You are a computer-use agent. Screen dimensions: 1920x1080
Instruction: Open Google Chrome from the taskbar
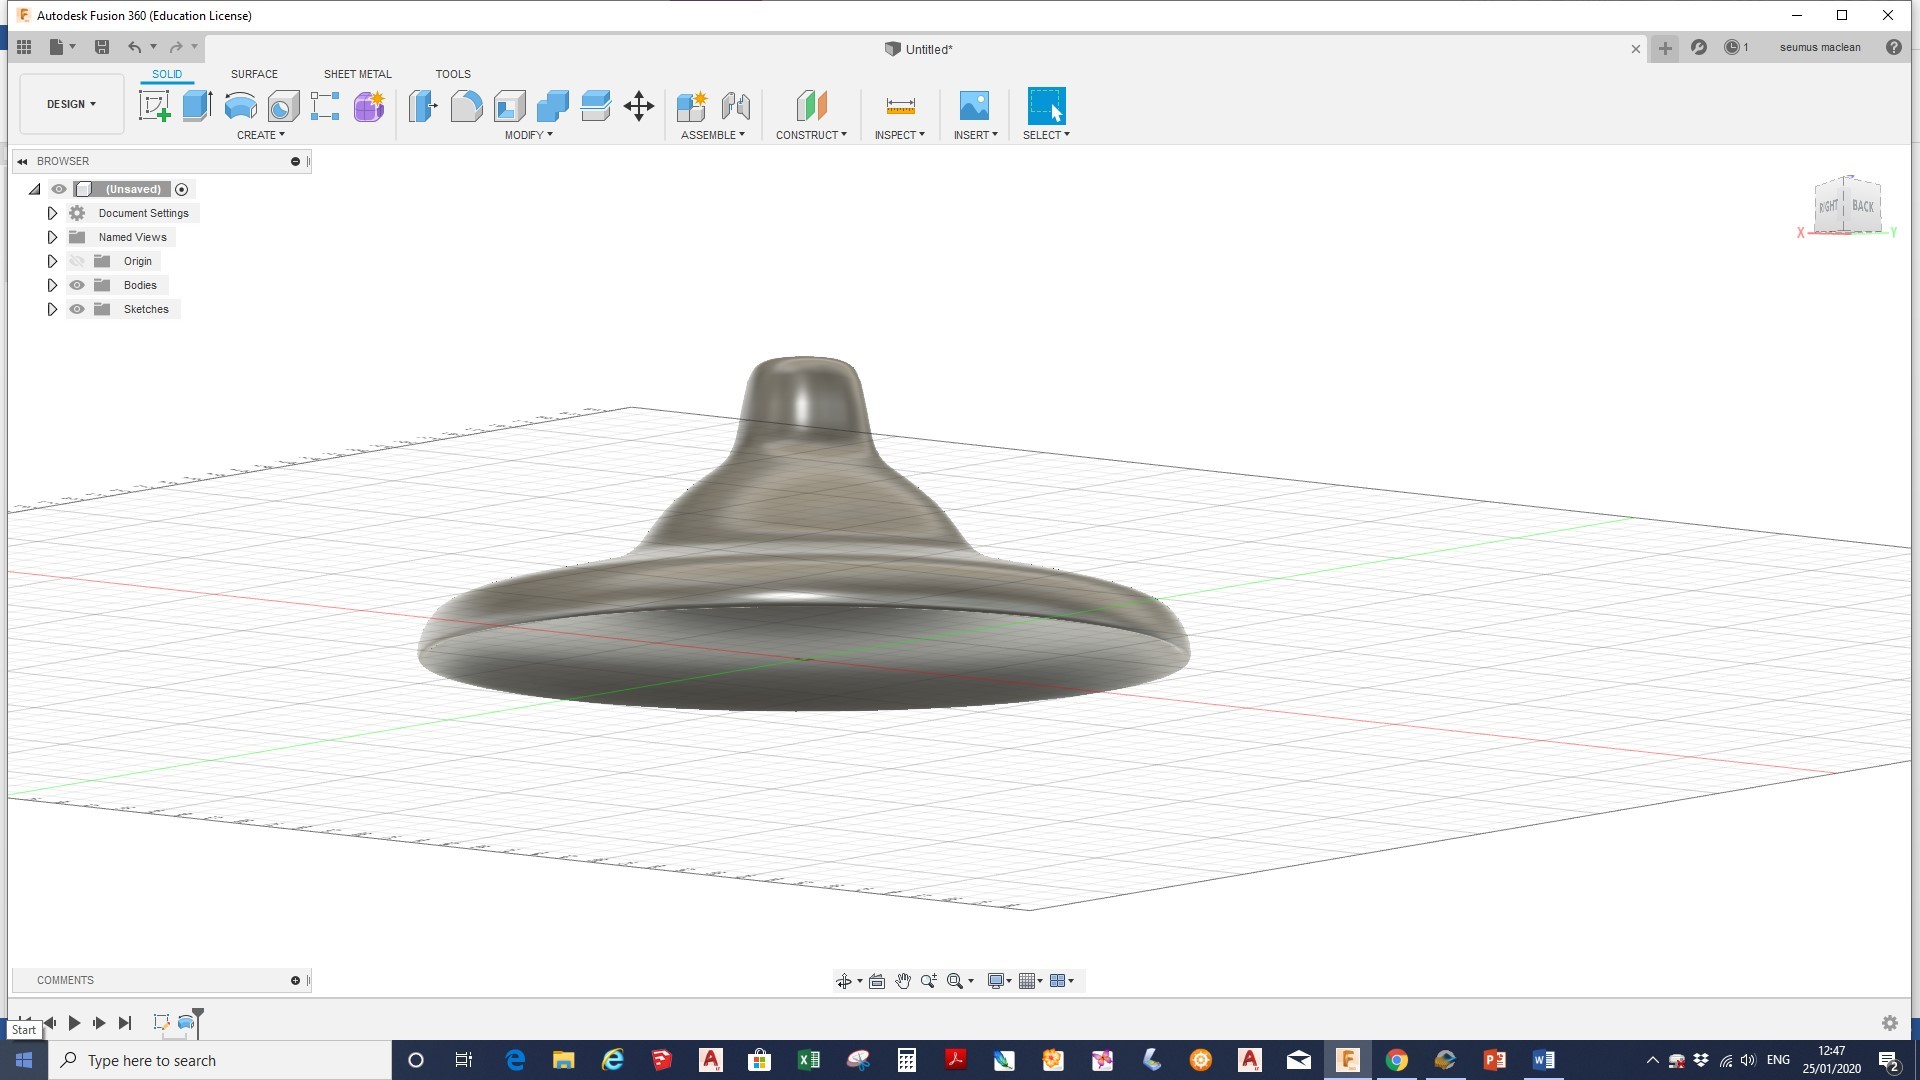1396,1060
